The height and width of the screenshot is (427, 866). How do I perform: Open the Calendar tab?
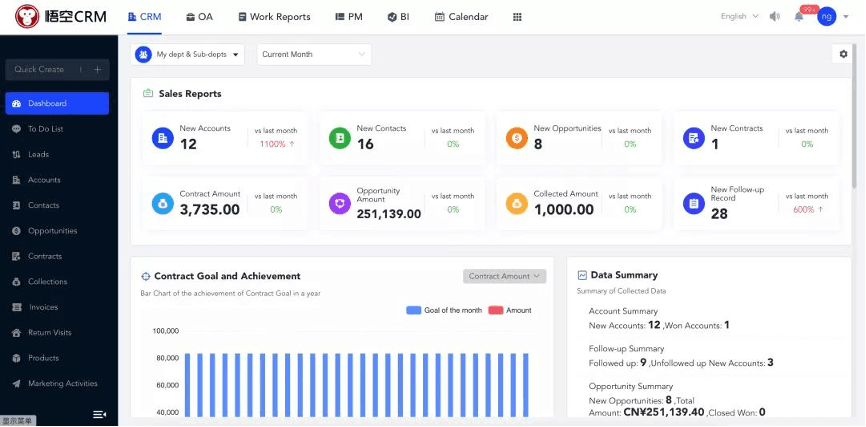point(462,17)
